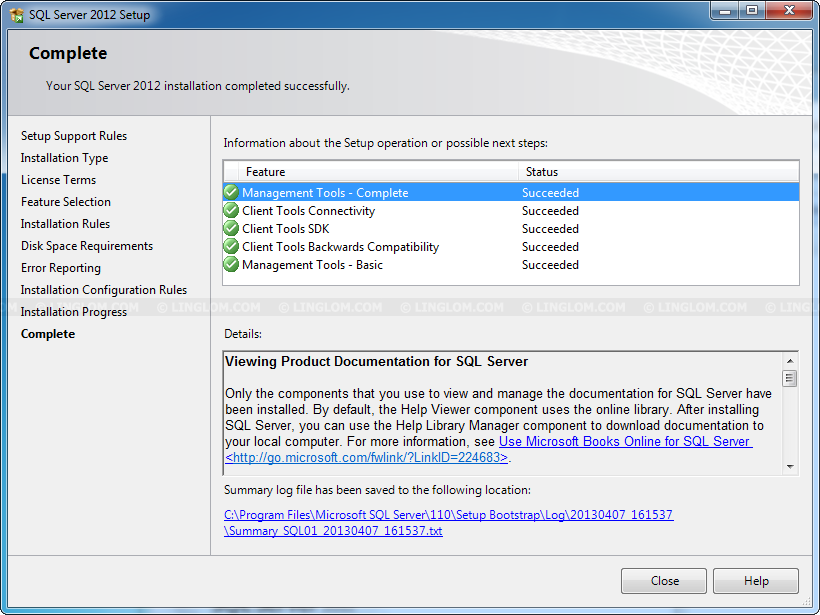Click the Close button
The width and height of the screenshot is (820, 615).
664,581
